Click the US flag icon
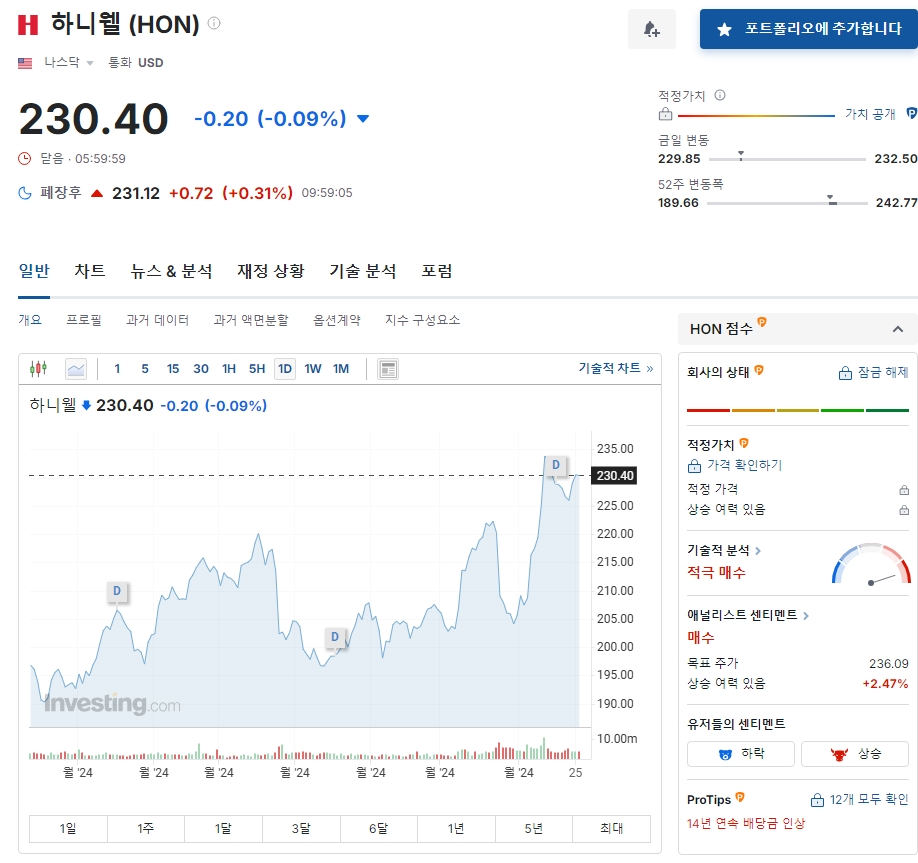Viewport: 918px width, 863px height. pyautogui.click(x=25, y=63)
